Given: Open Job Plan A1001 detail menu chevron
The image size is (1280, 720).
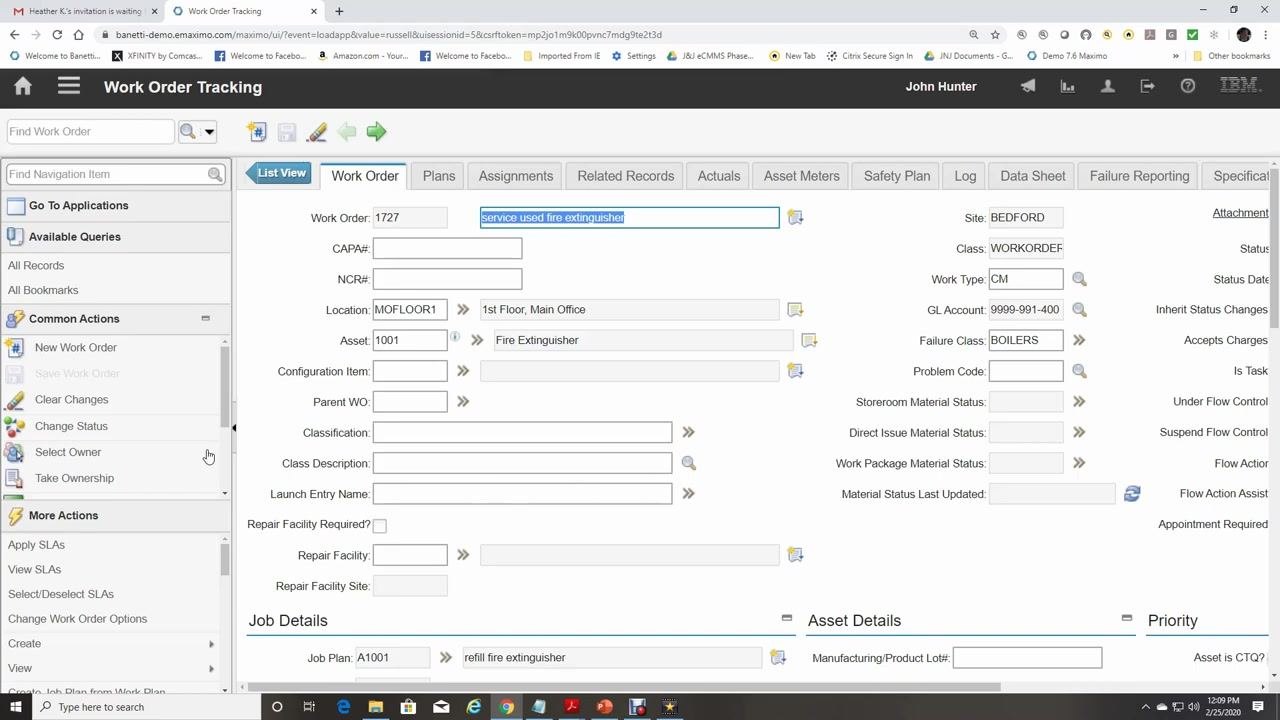Looking at the screenshot, I should tap(445, 657).
